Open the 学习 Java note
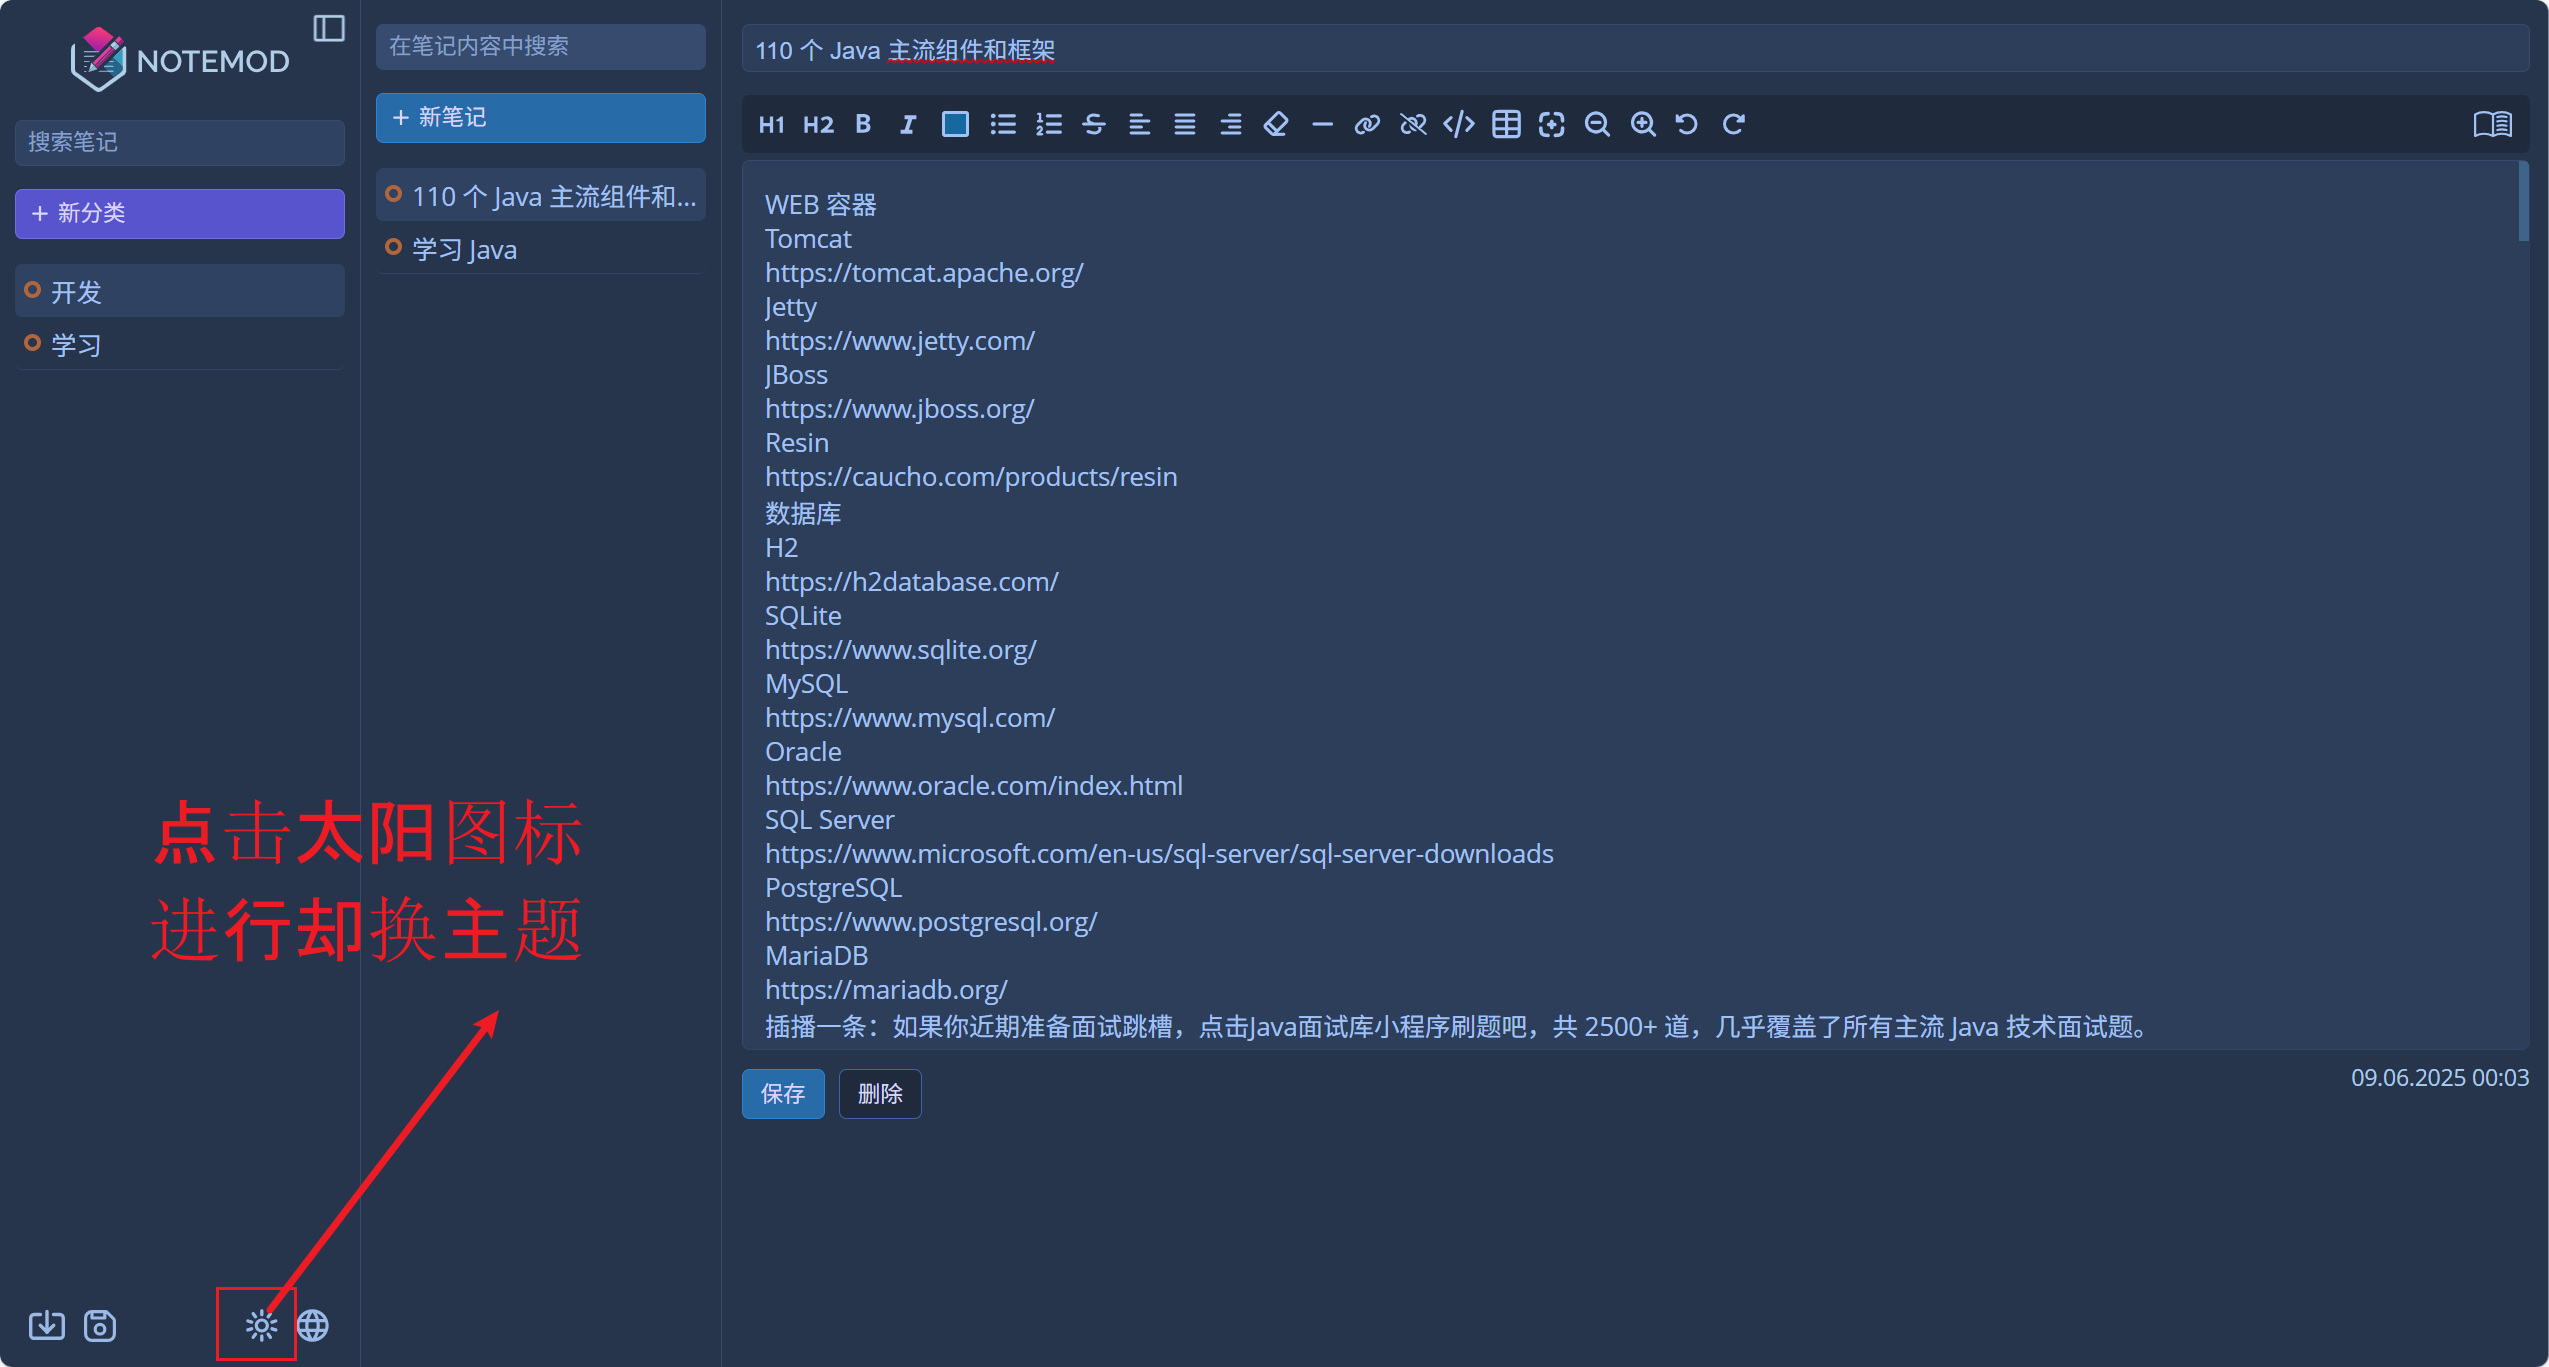 (x=541, y=249)
